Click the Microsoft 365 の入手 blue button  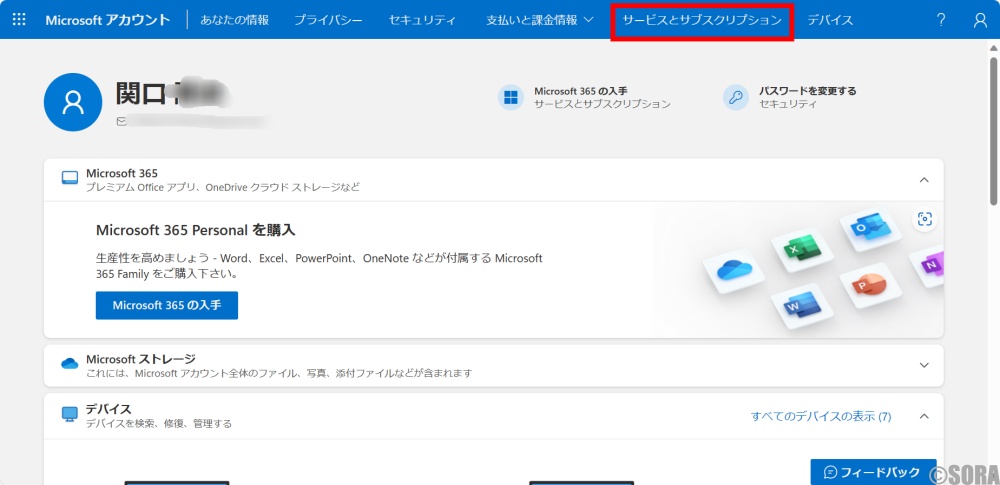click(x=166, y=305)
